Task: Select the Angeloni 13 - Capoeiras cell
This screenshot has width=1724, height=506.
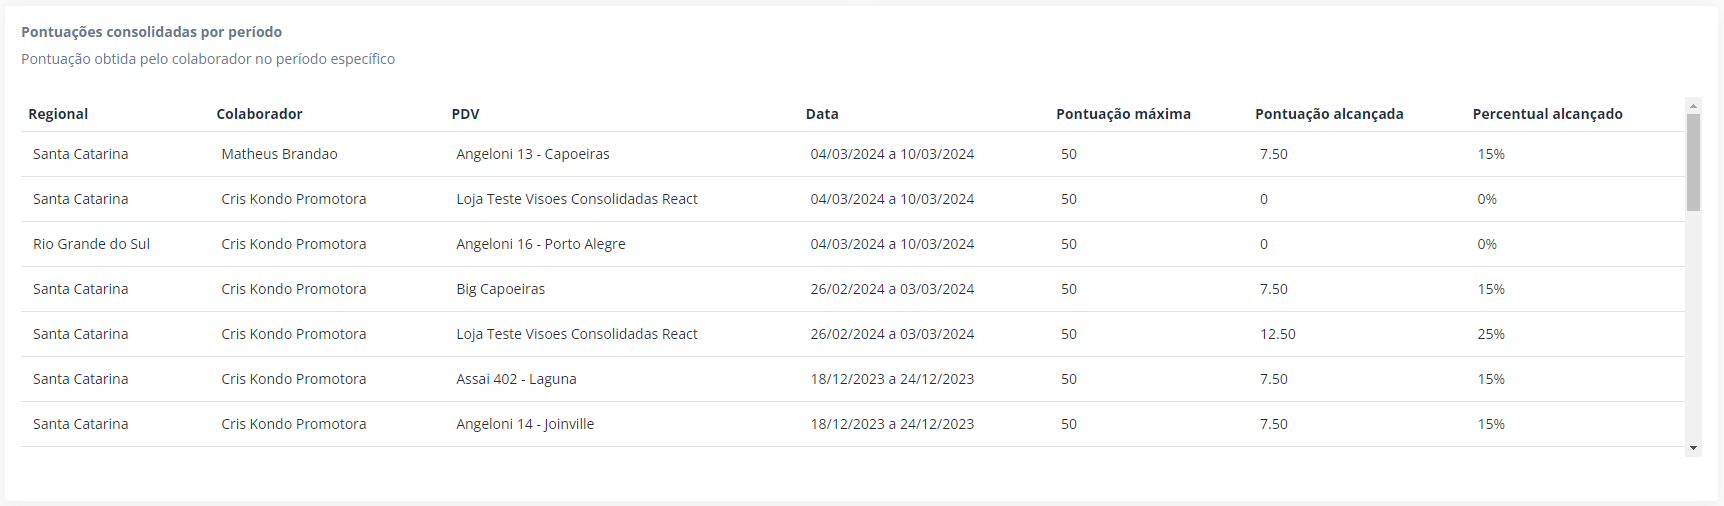Action: tap(533, 154)
